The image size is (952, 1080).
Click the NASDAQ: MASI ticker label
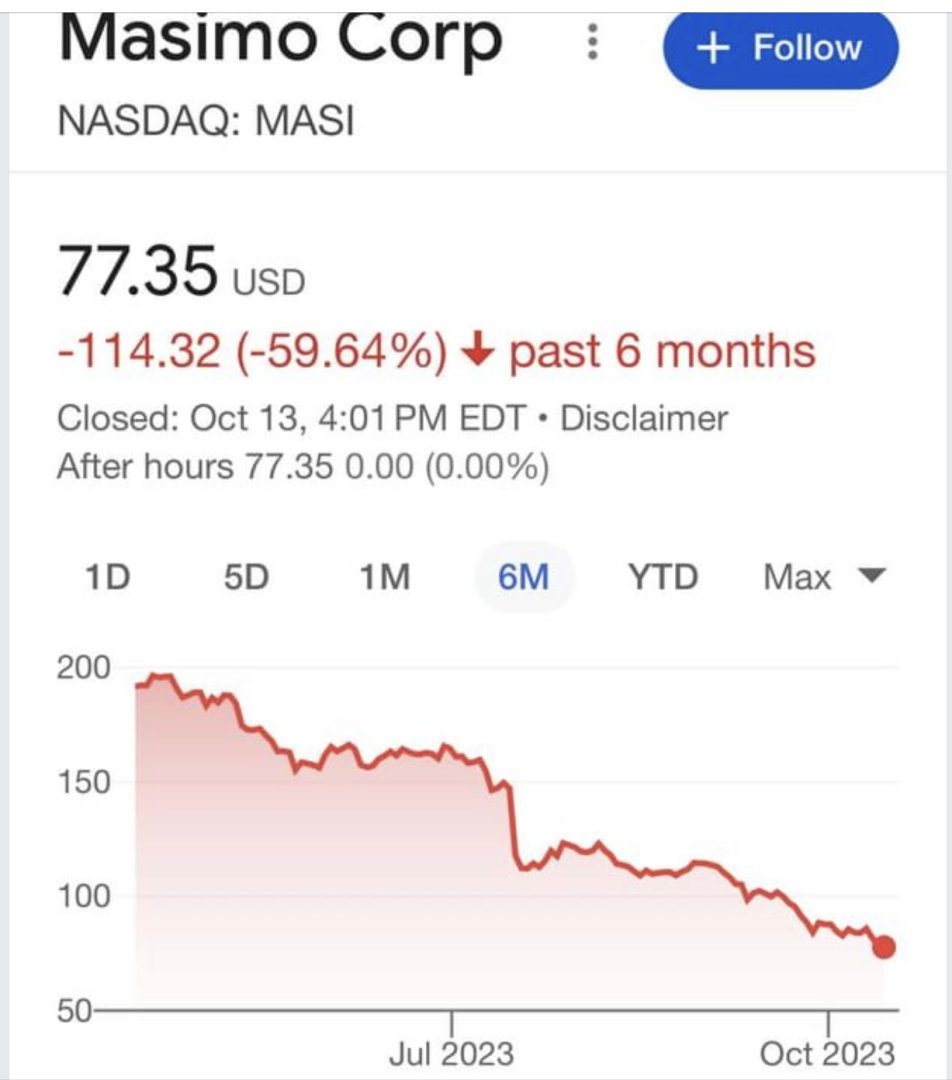(206, 121)
